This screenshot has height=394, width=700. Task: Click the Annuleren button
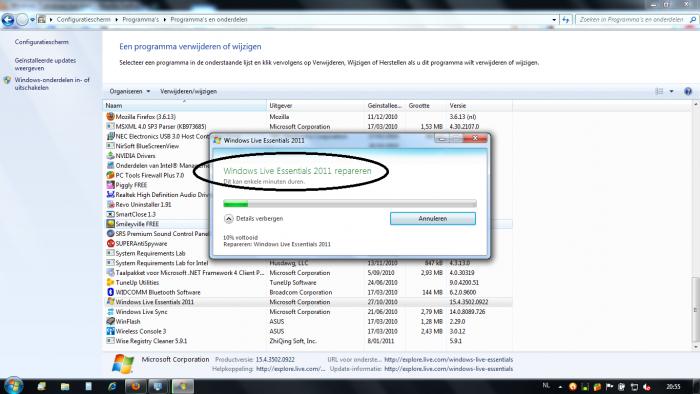[x=433, y=219]
